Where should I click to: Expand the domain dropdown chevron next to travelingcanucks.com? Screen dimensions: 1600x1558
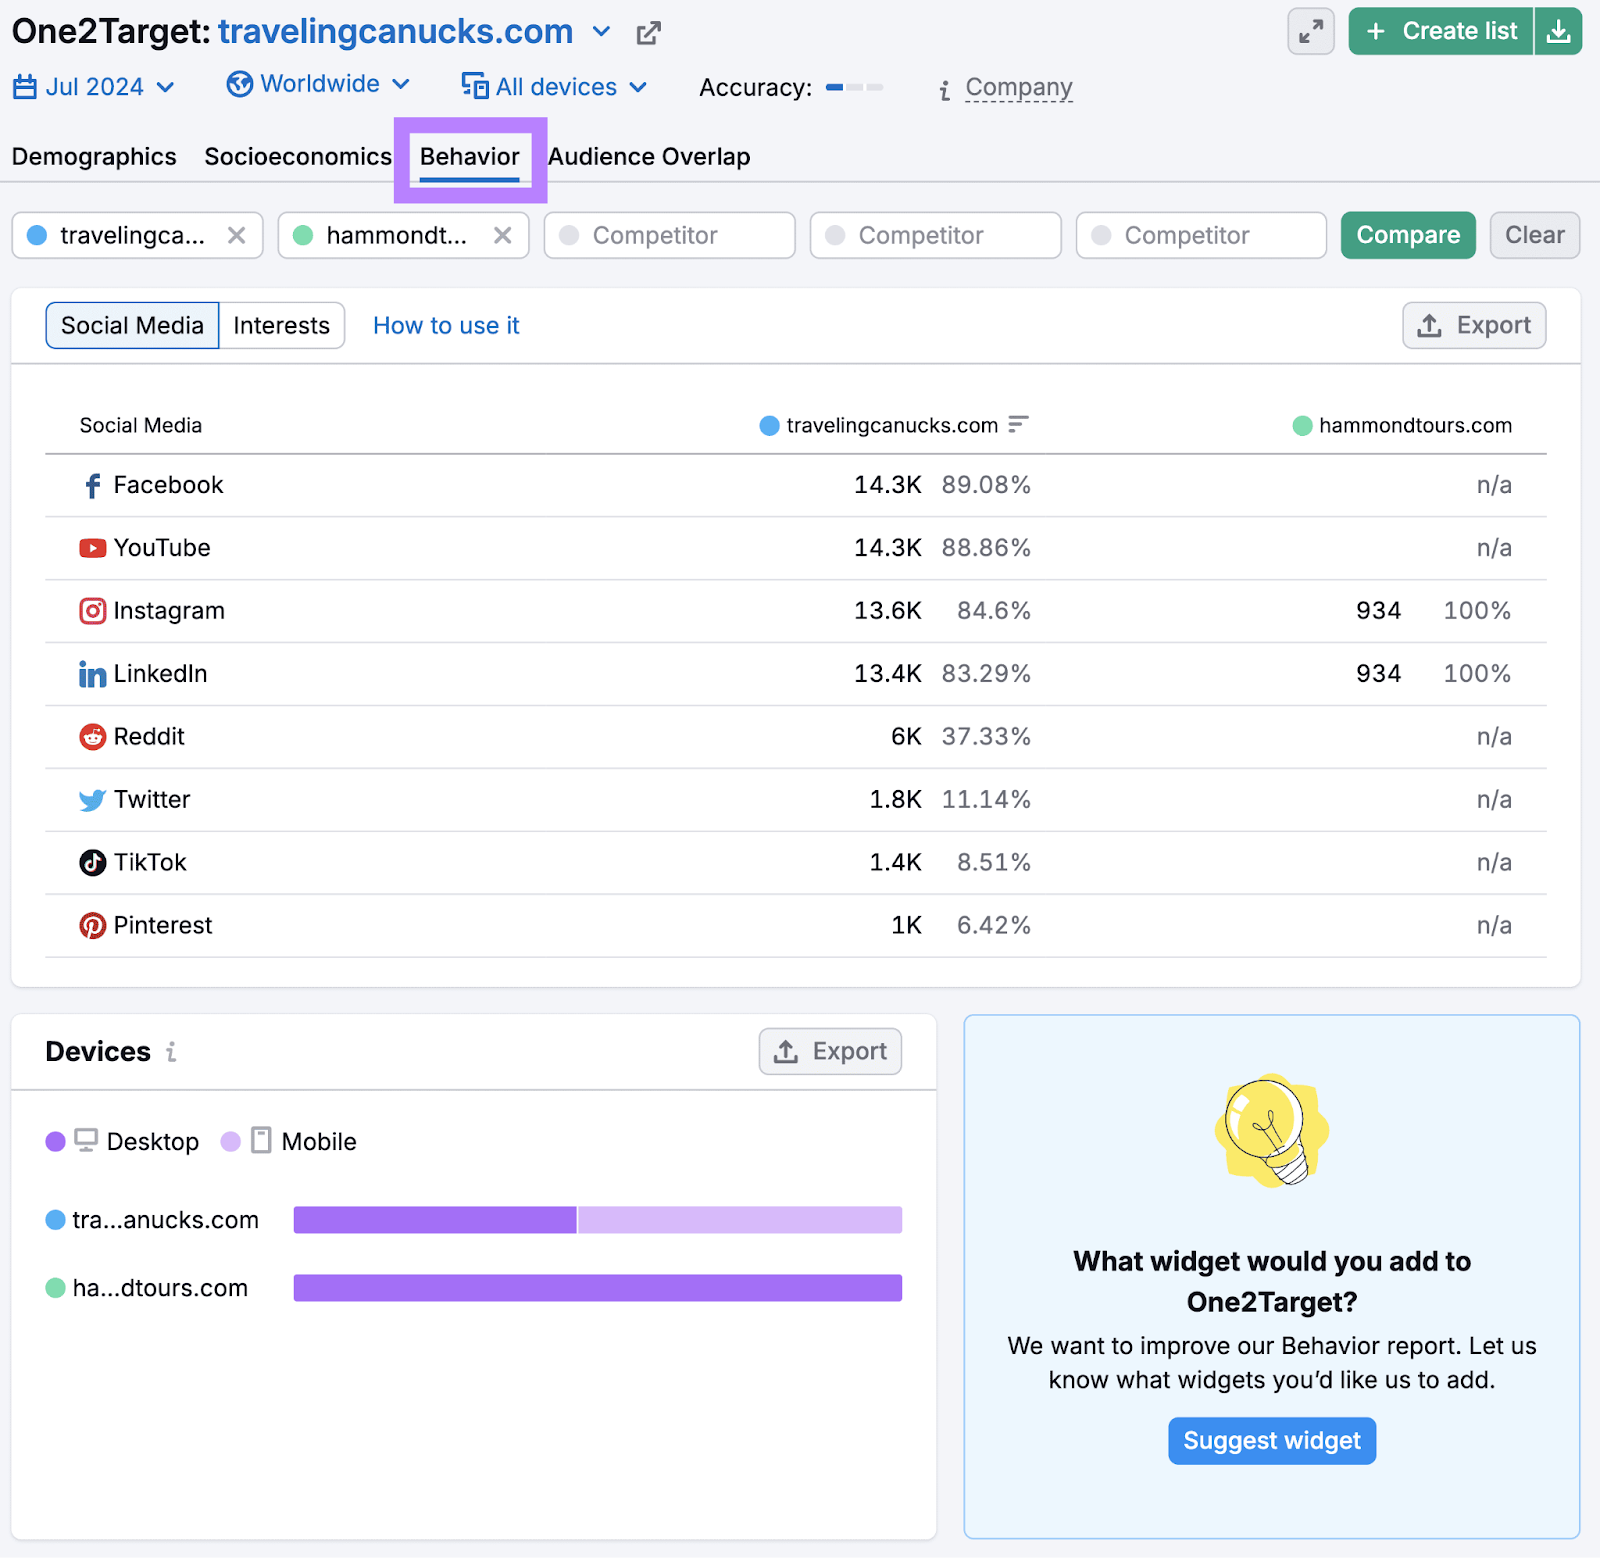tap(601, 31)
